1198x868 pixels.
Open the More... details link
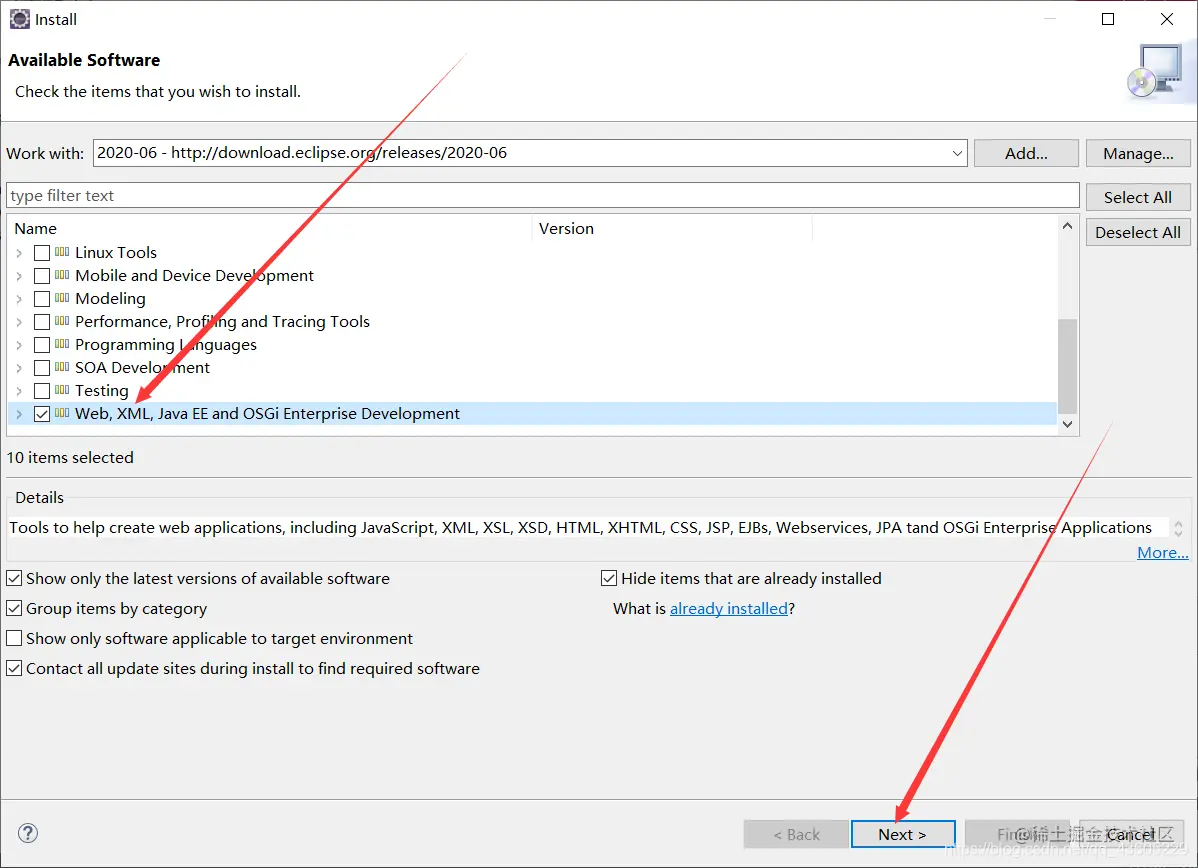coord(1162,552)
